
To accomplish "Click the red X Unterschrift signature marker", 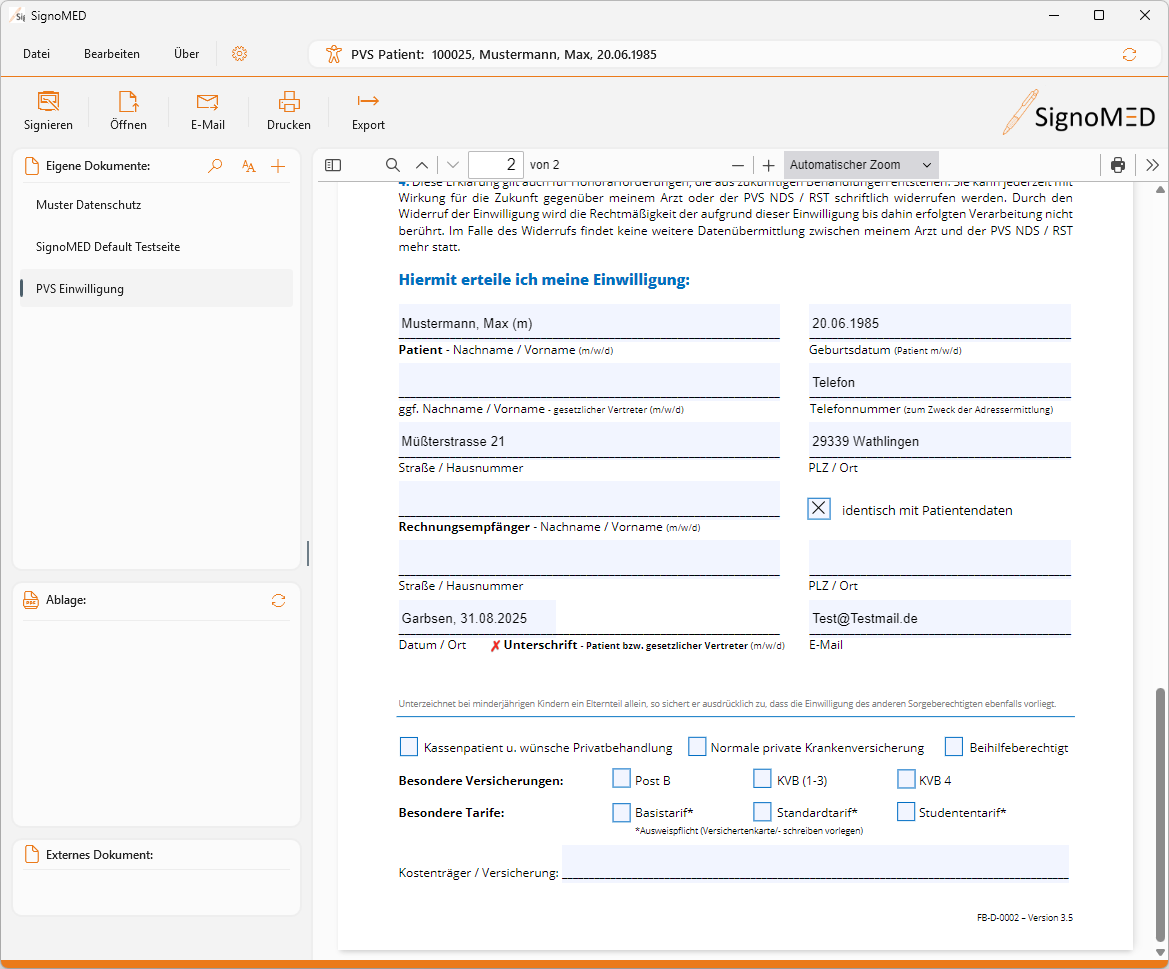I will (495, 646).
